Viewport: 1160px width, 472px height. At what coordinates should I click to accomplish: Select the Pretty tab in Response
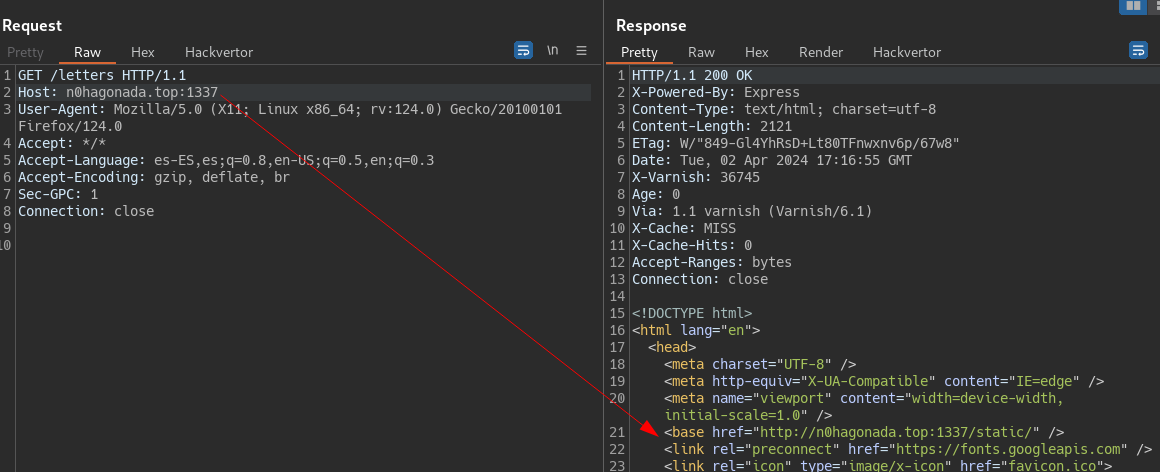tap(639, 52)
